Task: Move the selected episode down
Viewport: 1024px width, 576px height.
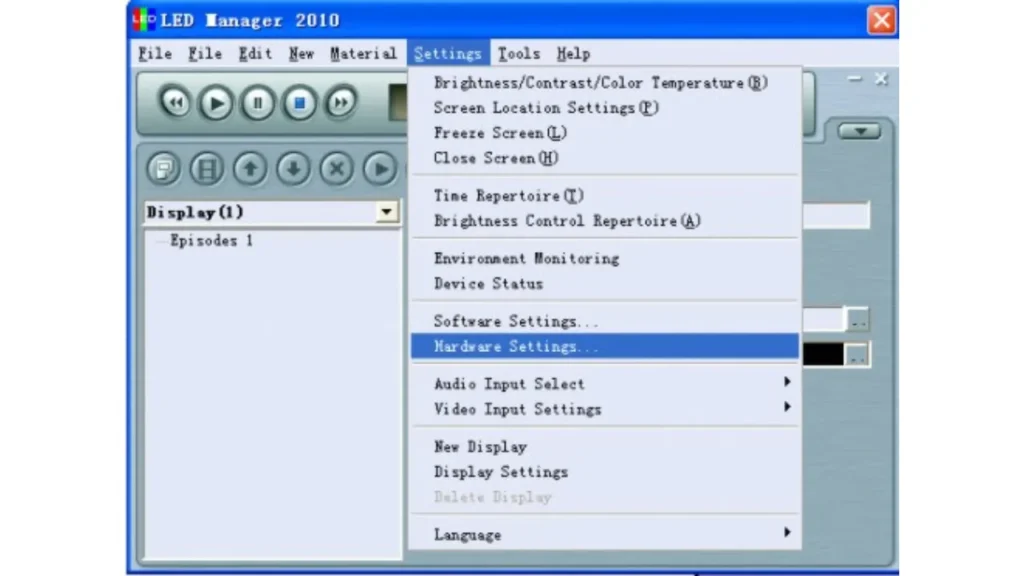Action: [x=291, y=169]
